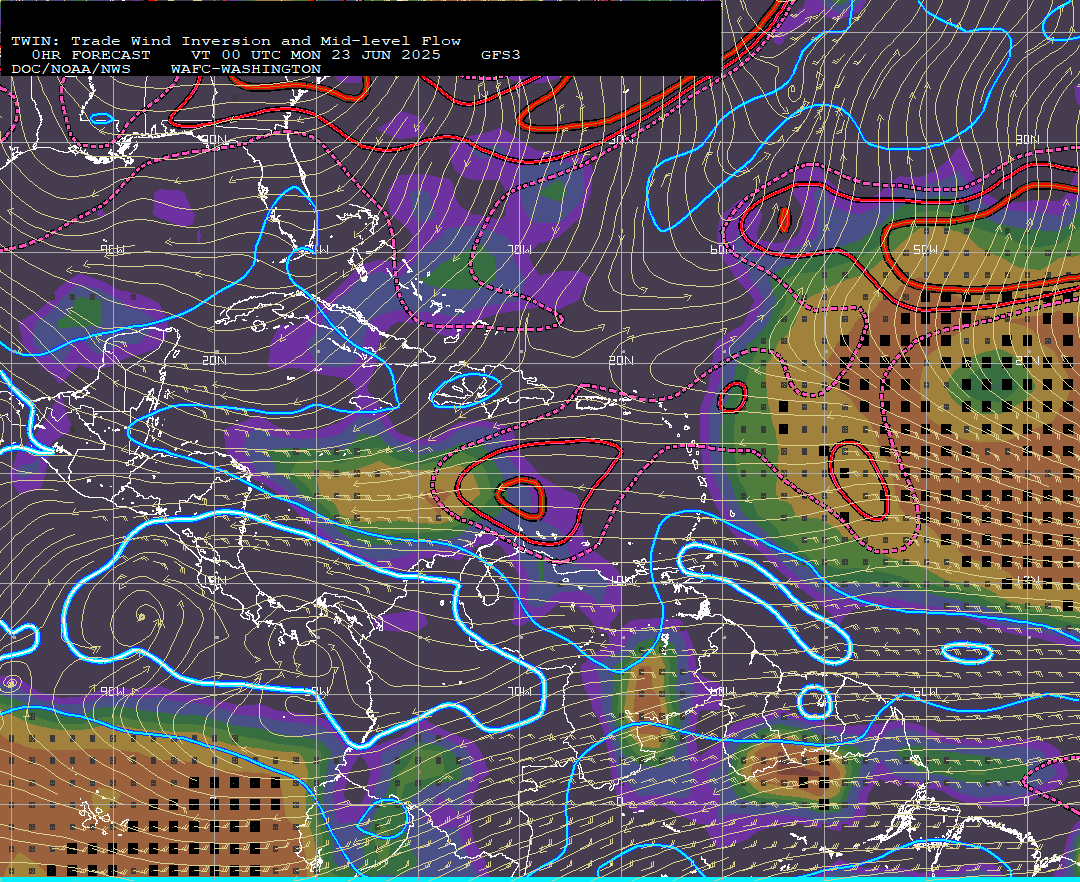Image resolution: width=1080 pixels, height=882 pixels.
Task: Click the "GFS3" model label
Action: click(500, 55)
